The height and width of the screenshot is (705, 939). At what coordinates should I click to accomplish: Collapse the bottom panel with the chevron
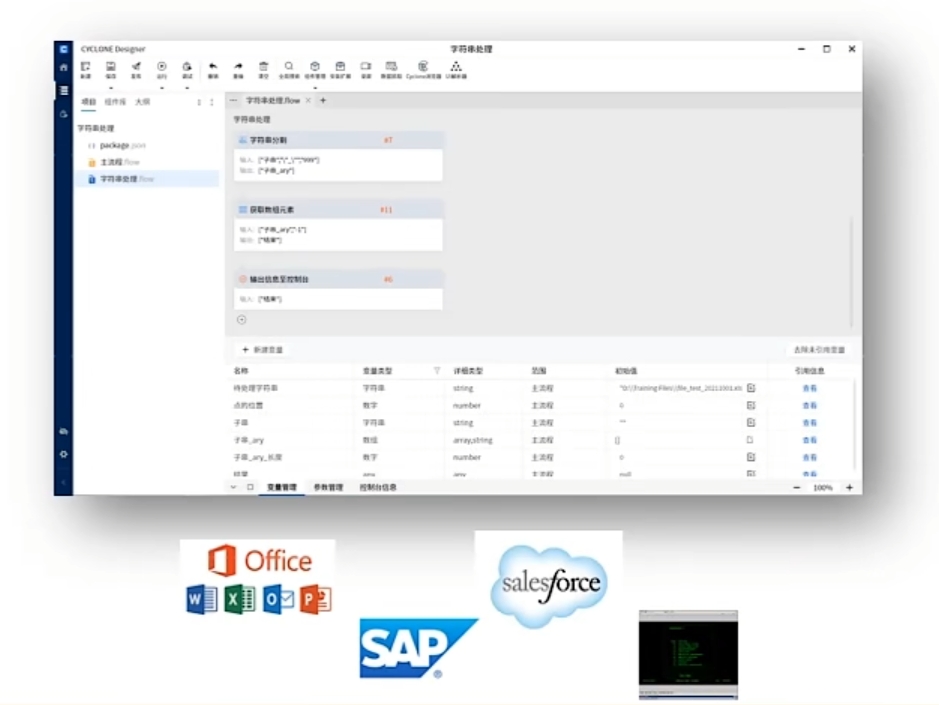(x=233, y=487)
